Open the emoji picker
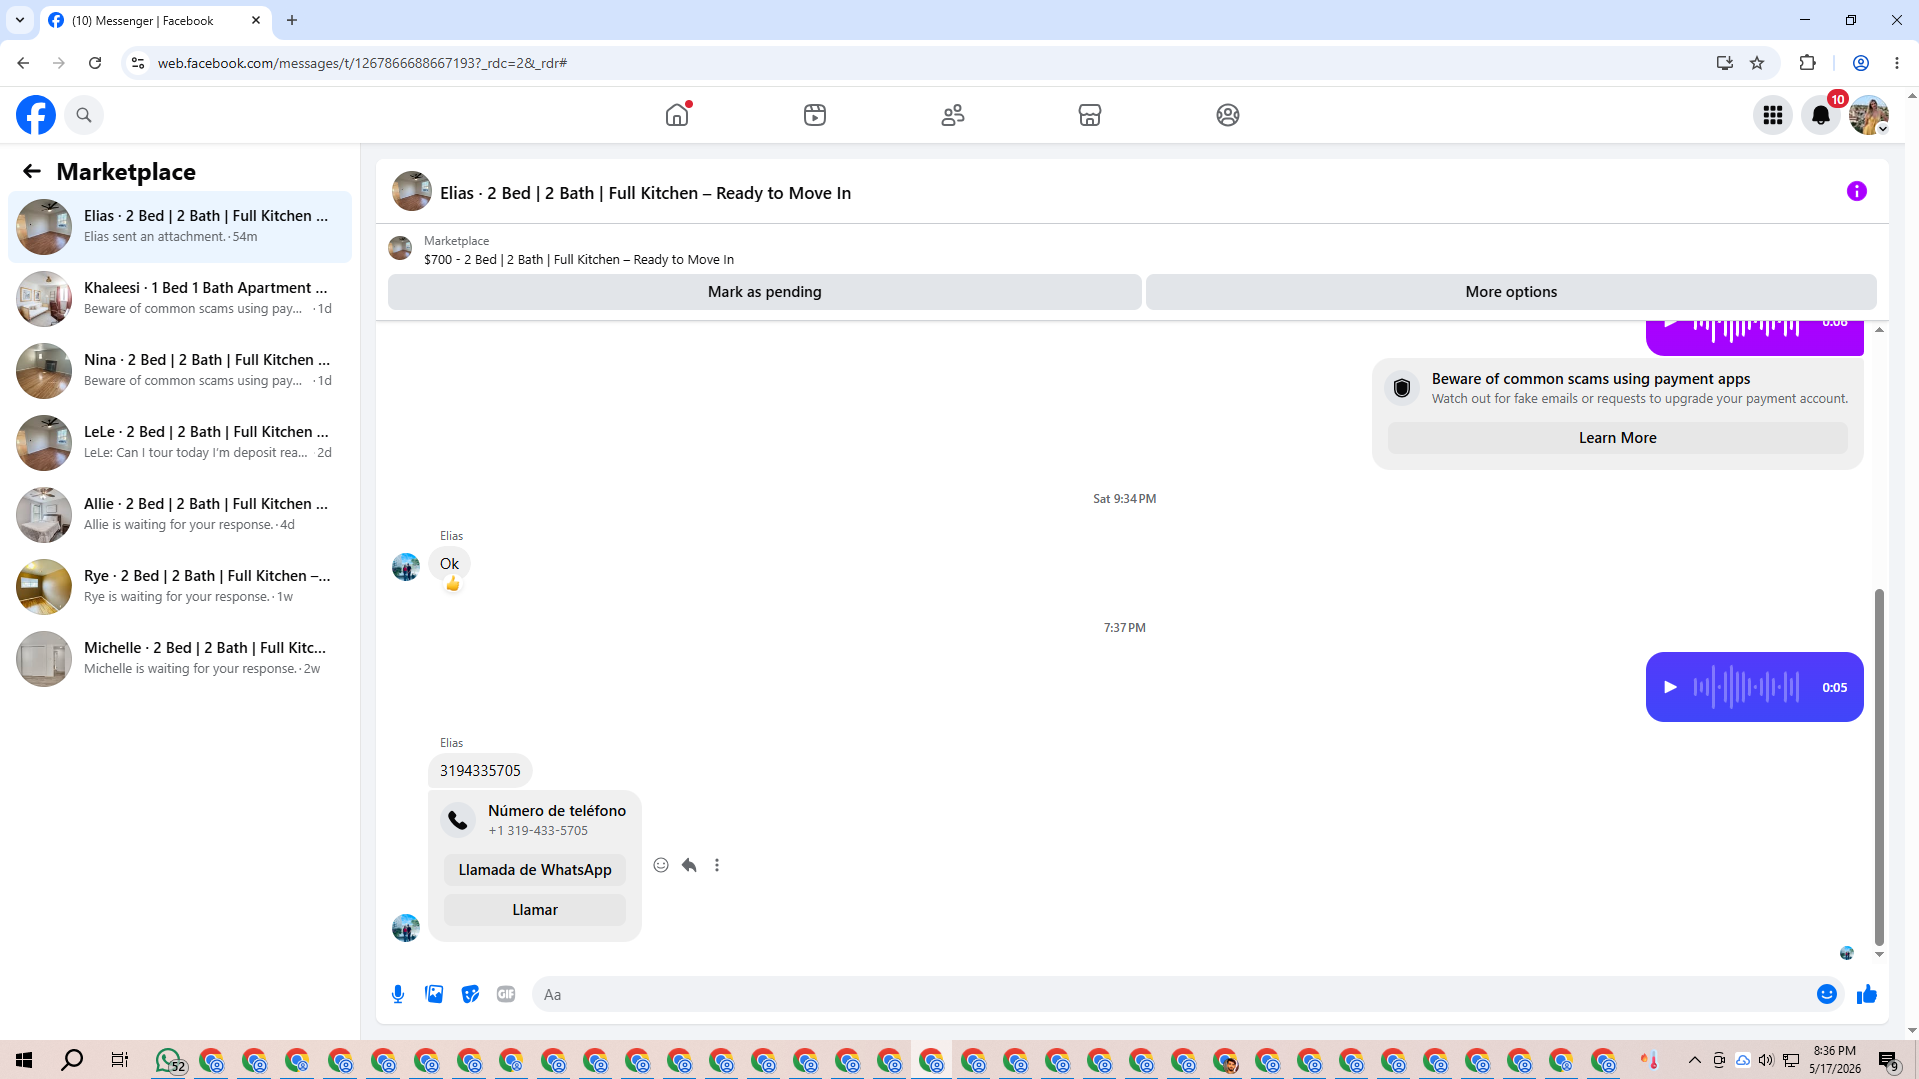 click(1827, 994)
